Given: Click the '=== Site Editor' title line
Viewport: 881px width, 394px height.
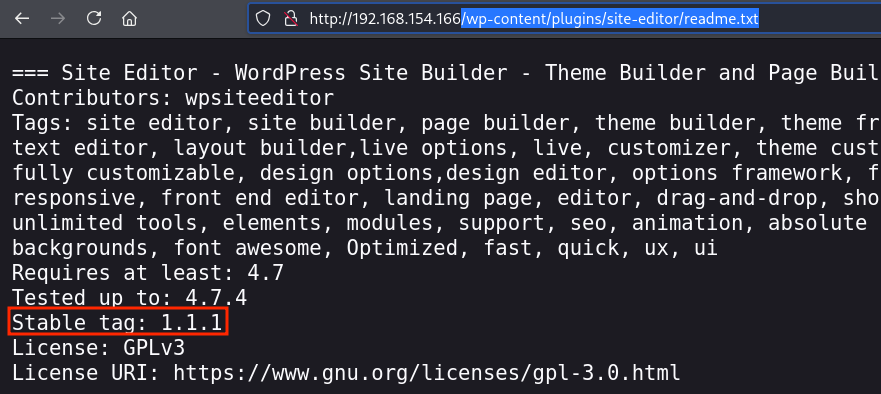Looking at the screenshot, I should 446,73.
